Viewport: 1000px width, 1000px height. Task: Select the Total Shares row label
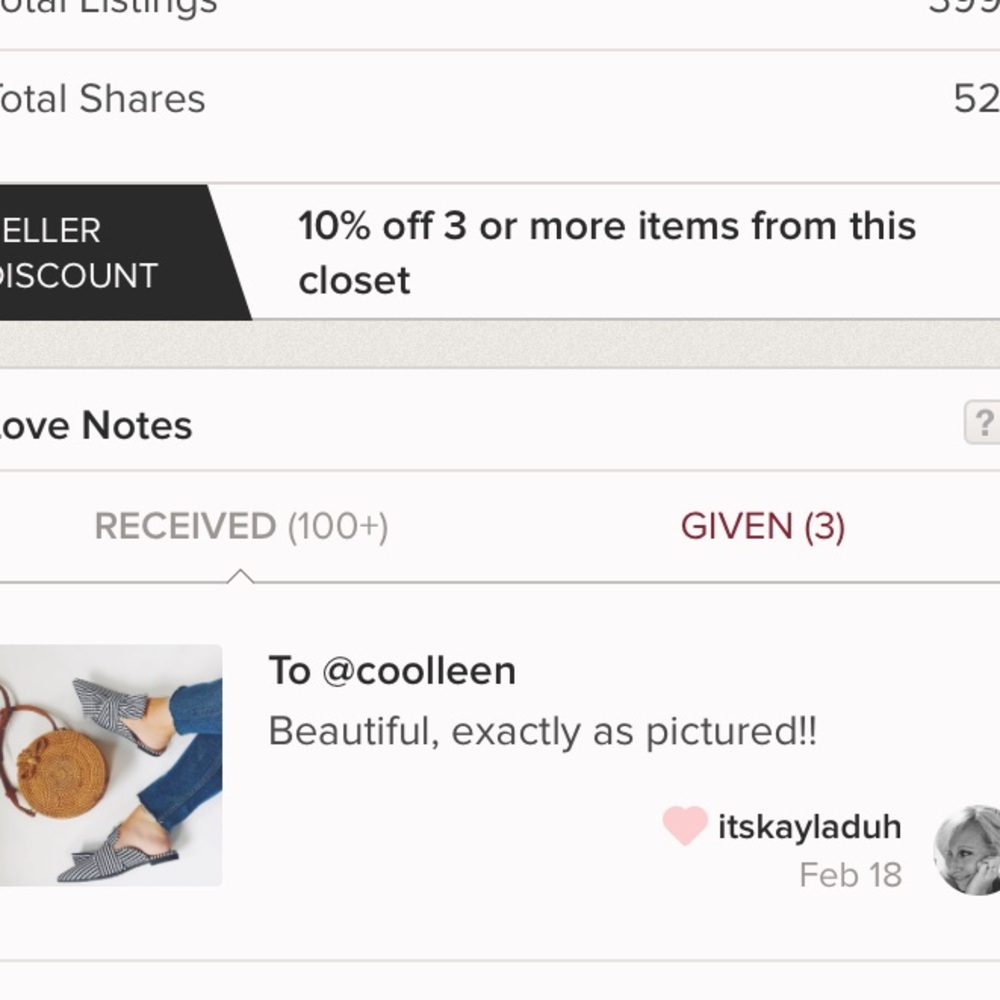point(100,99)
